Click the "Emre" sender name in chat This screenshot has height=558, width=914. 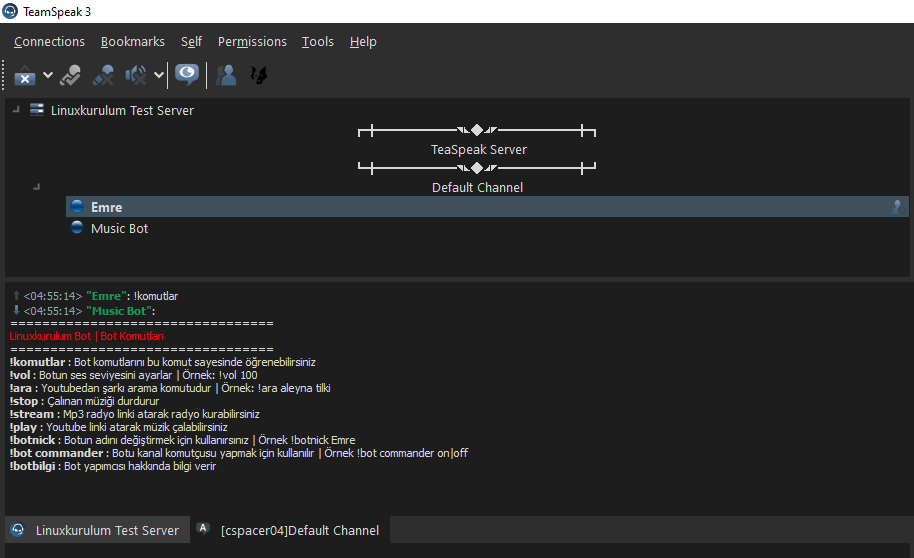(x=106, y=296)
